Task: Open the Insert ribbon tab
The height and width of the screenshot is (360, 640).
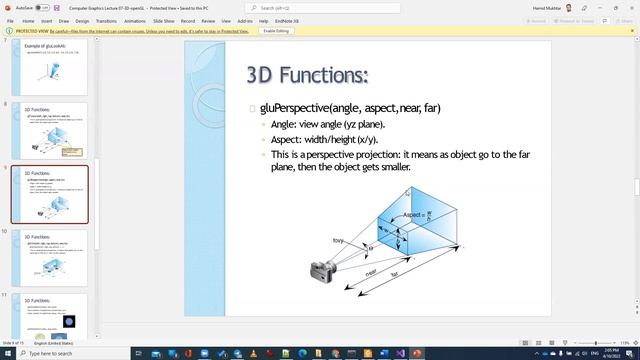Action: click(x=47, y=21)
